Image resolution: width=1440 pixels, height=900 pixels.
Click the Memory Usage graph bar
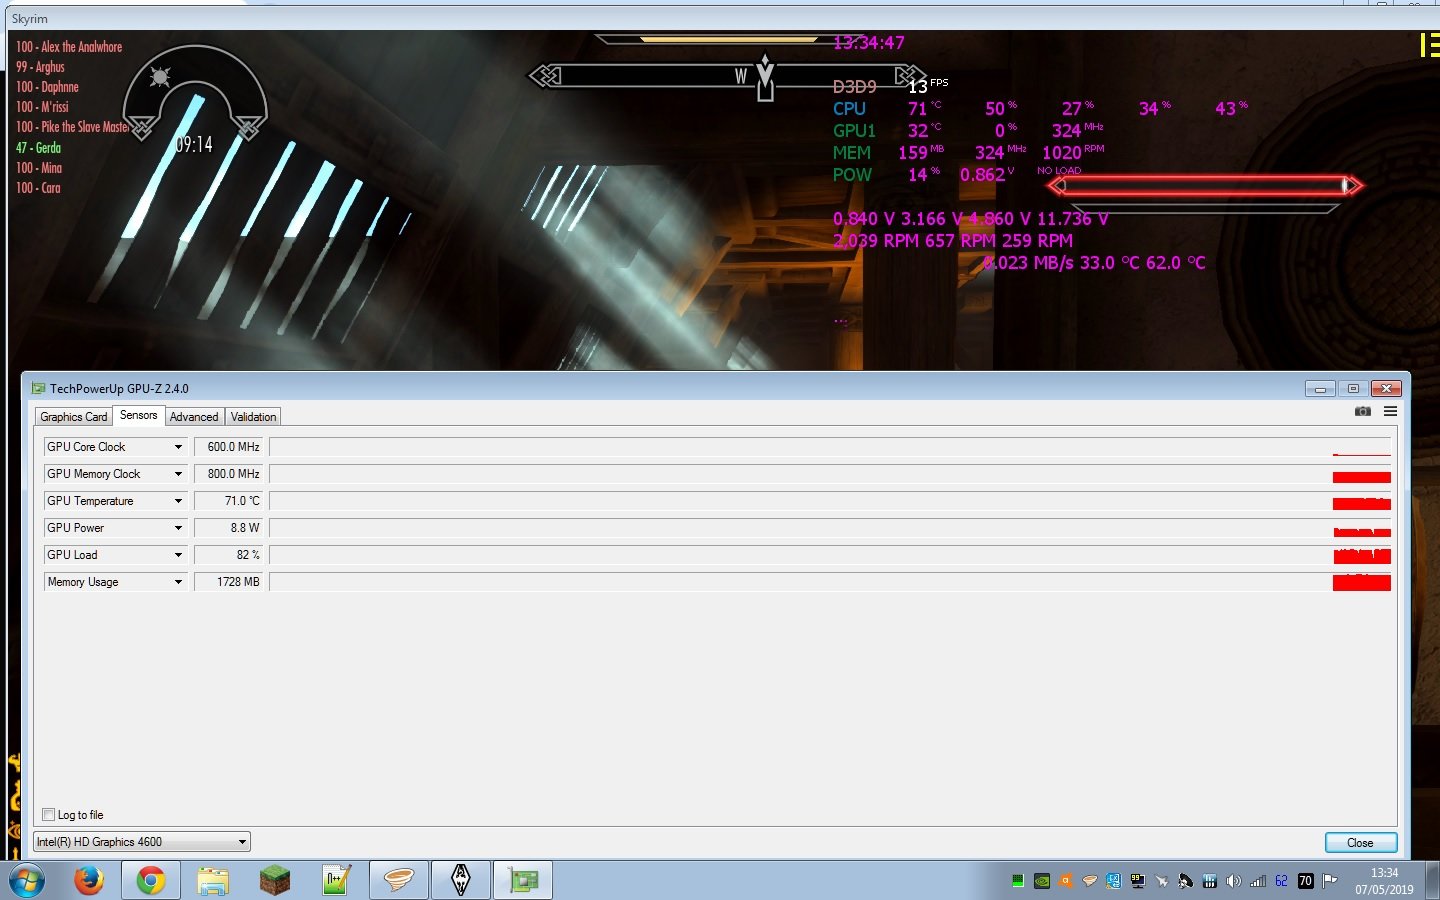coord(830,582)
